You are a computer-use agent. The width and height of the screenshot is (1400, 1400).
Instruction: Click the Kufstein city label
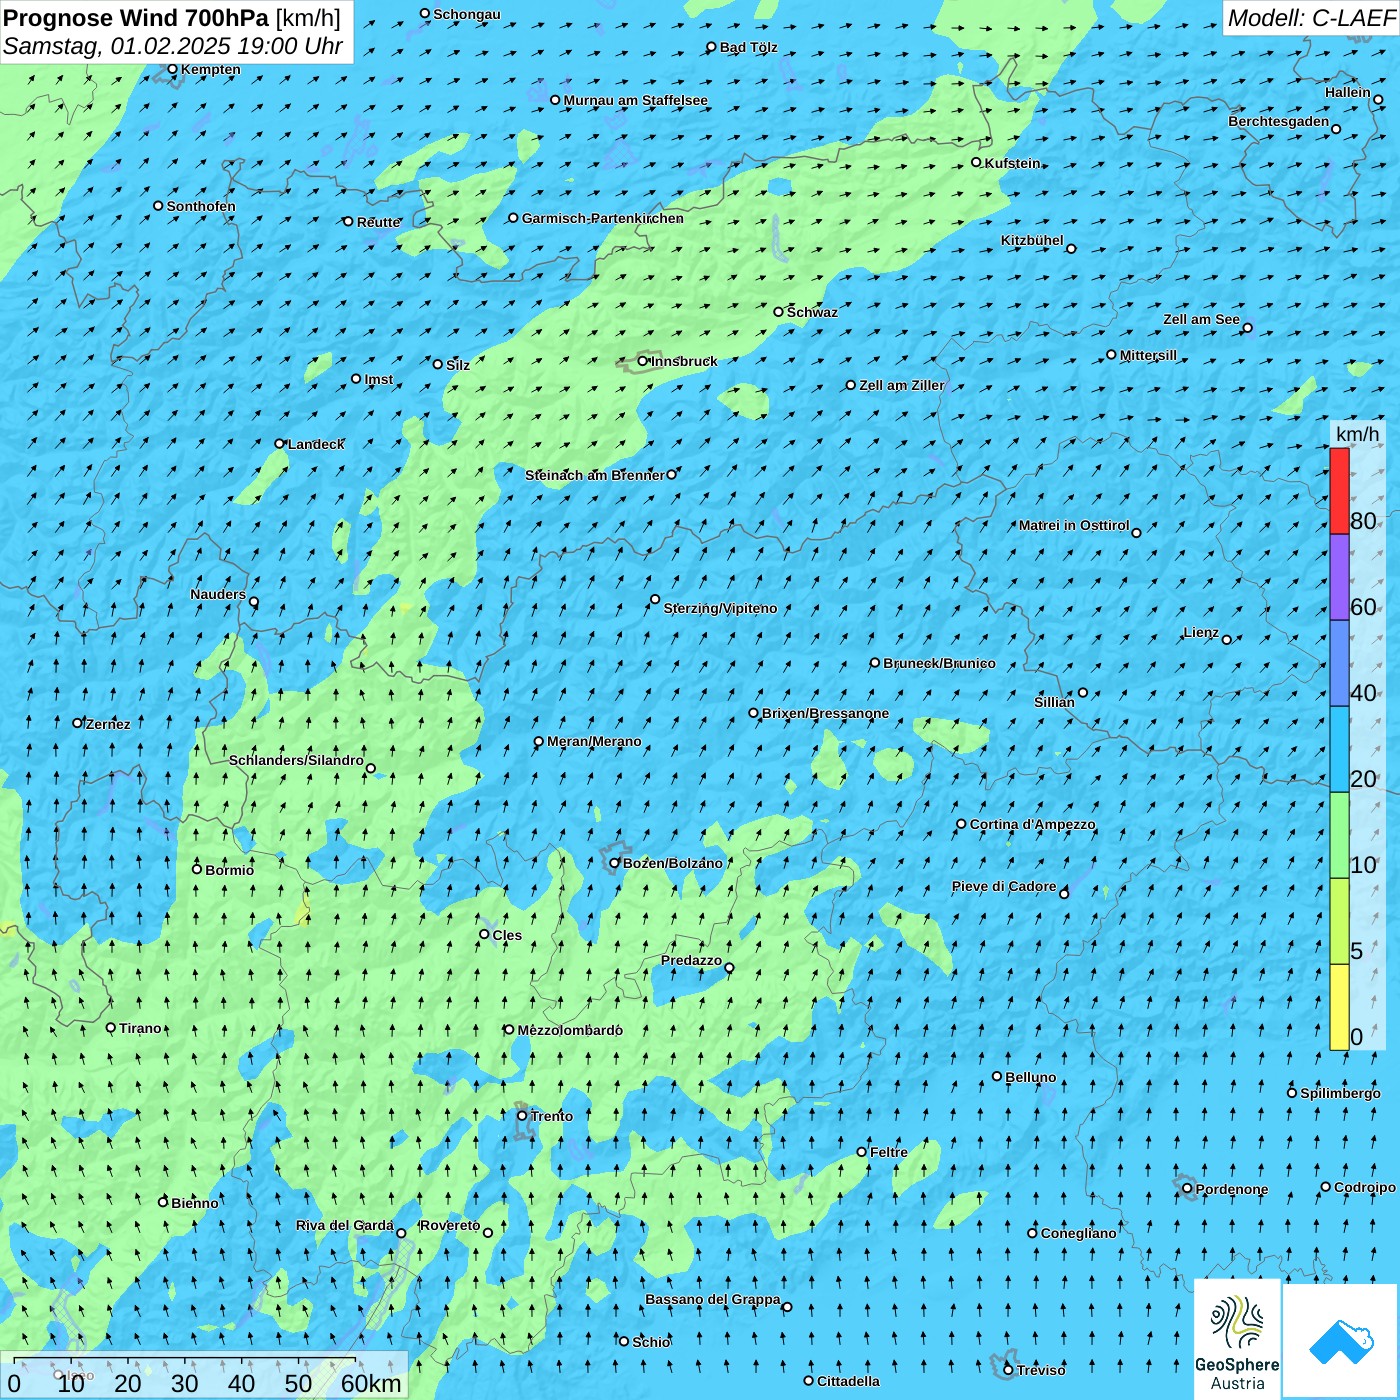pyautogui.click(x=1013, y=164)
